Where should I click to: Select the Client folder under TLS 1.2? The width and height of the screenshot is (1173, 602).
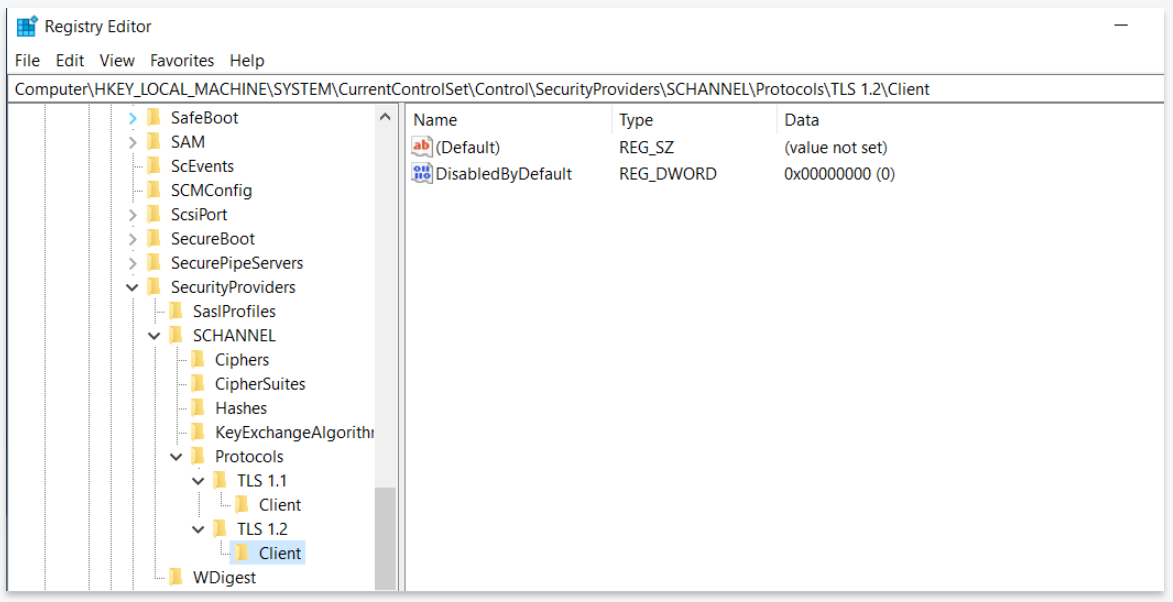click(278, 552)
